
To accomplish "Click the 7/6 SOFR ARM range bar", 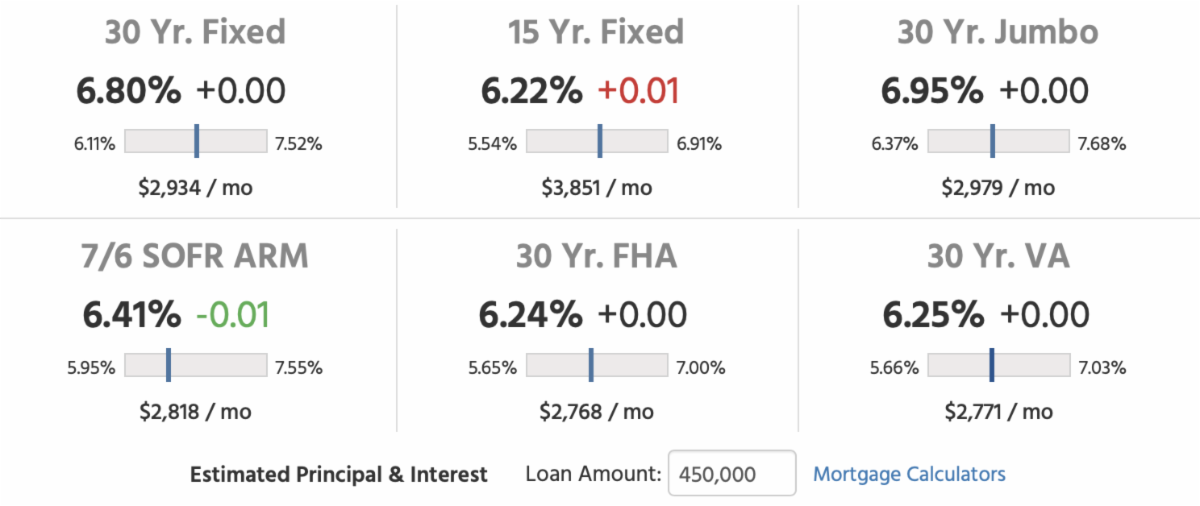I will [195, 366].
